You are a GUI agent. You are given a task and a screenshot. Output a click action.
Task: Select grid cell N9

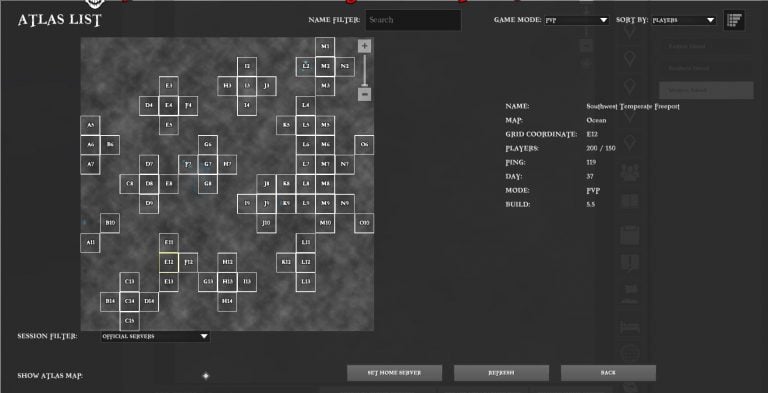point(345,203)
